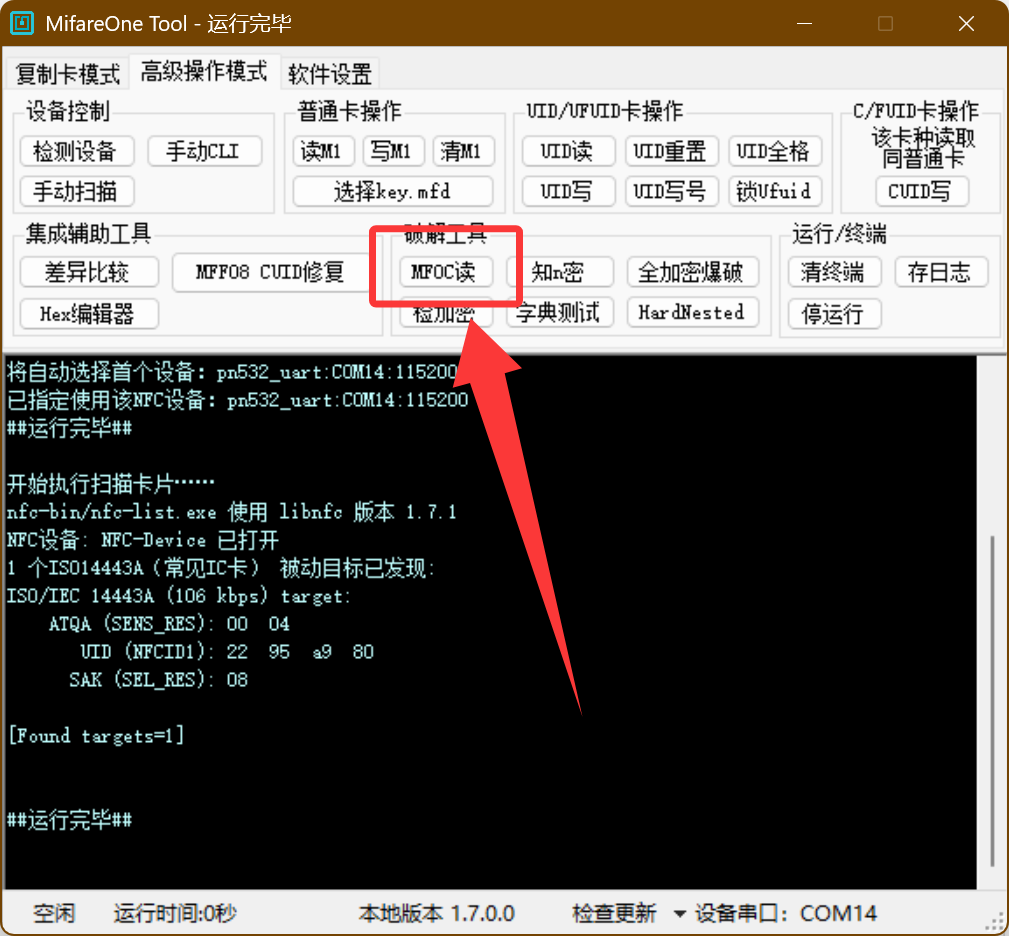Viewport: 1009px width, 936px height.
Task: Select the 高级操作模式 tab
Action: click(x=204, y=71)
